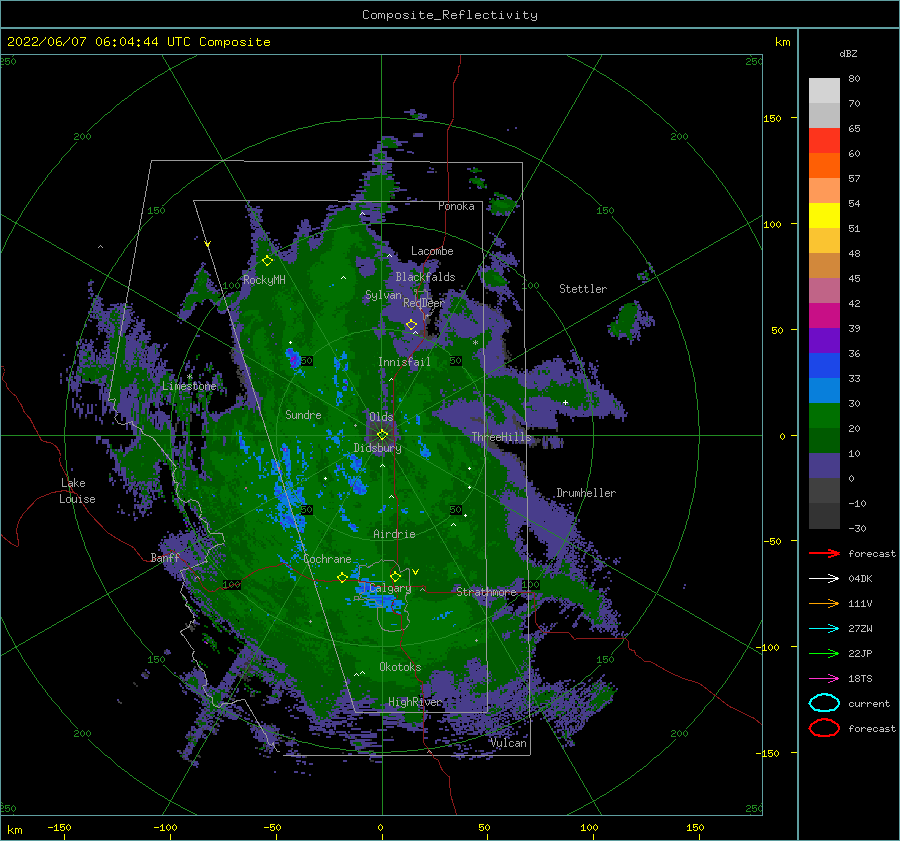Click the HighRiver map label
900x841 pixels.
(415, 702)
